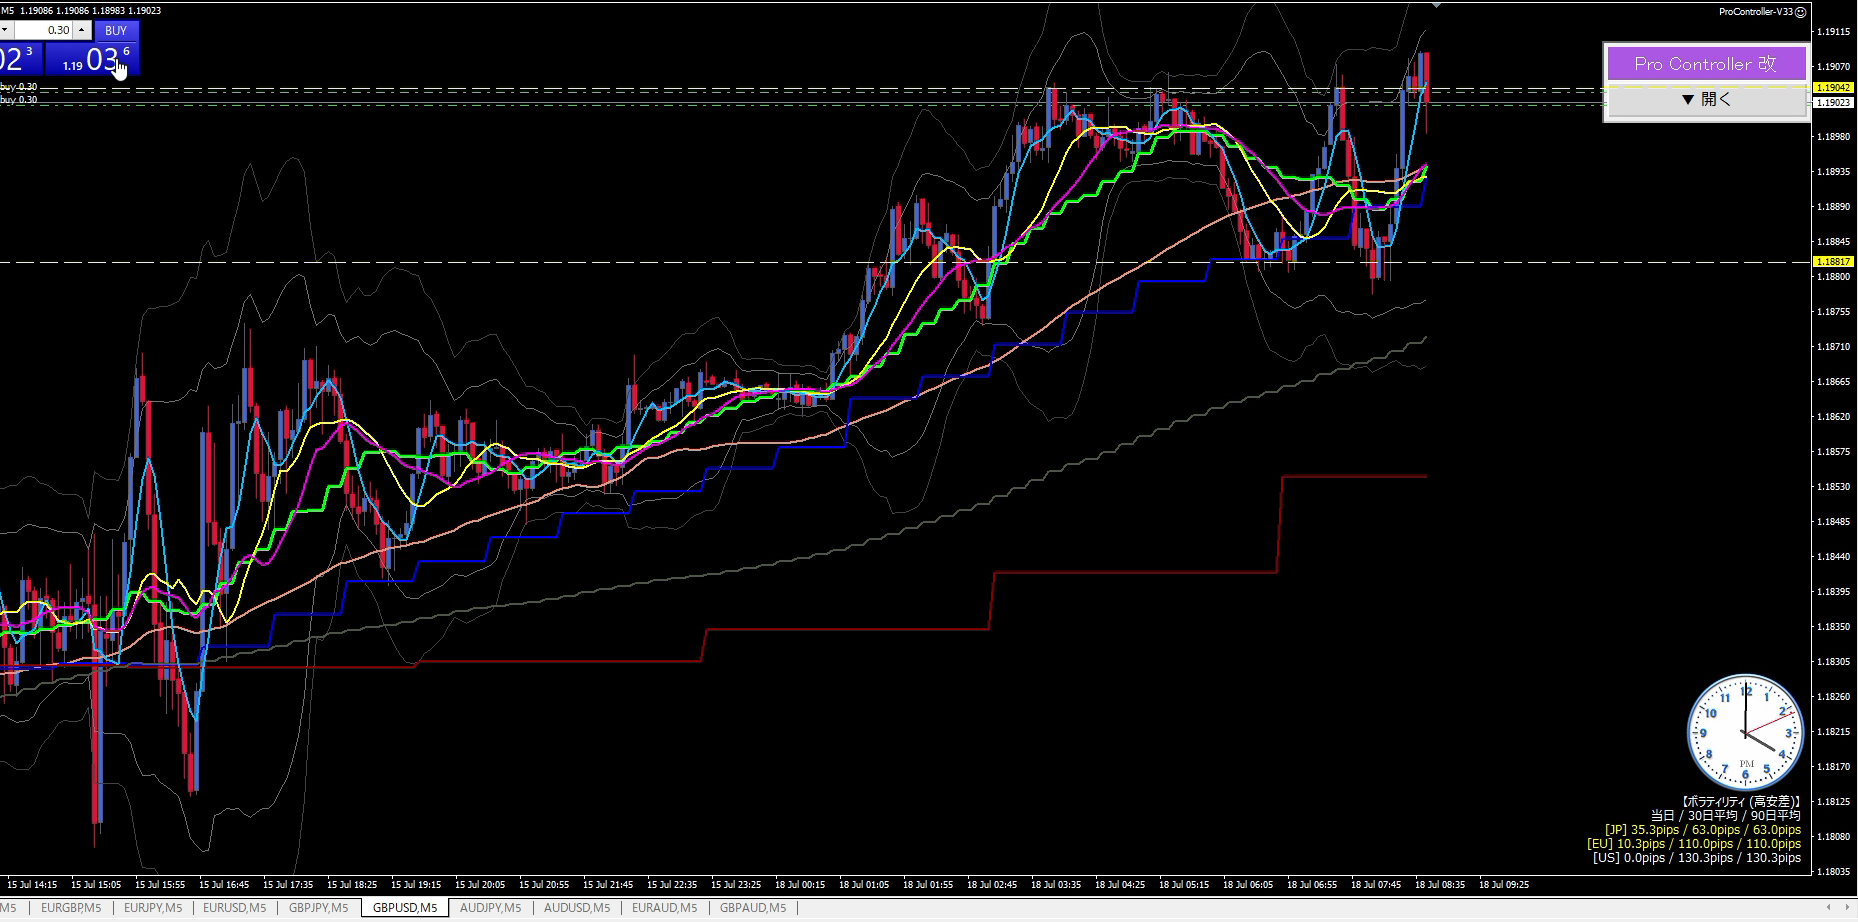Screen dimensions: 1858x922
Task: Switch to the EURGBP,M5 chart tab
Action: click(71, 908)
